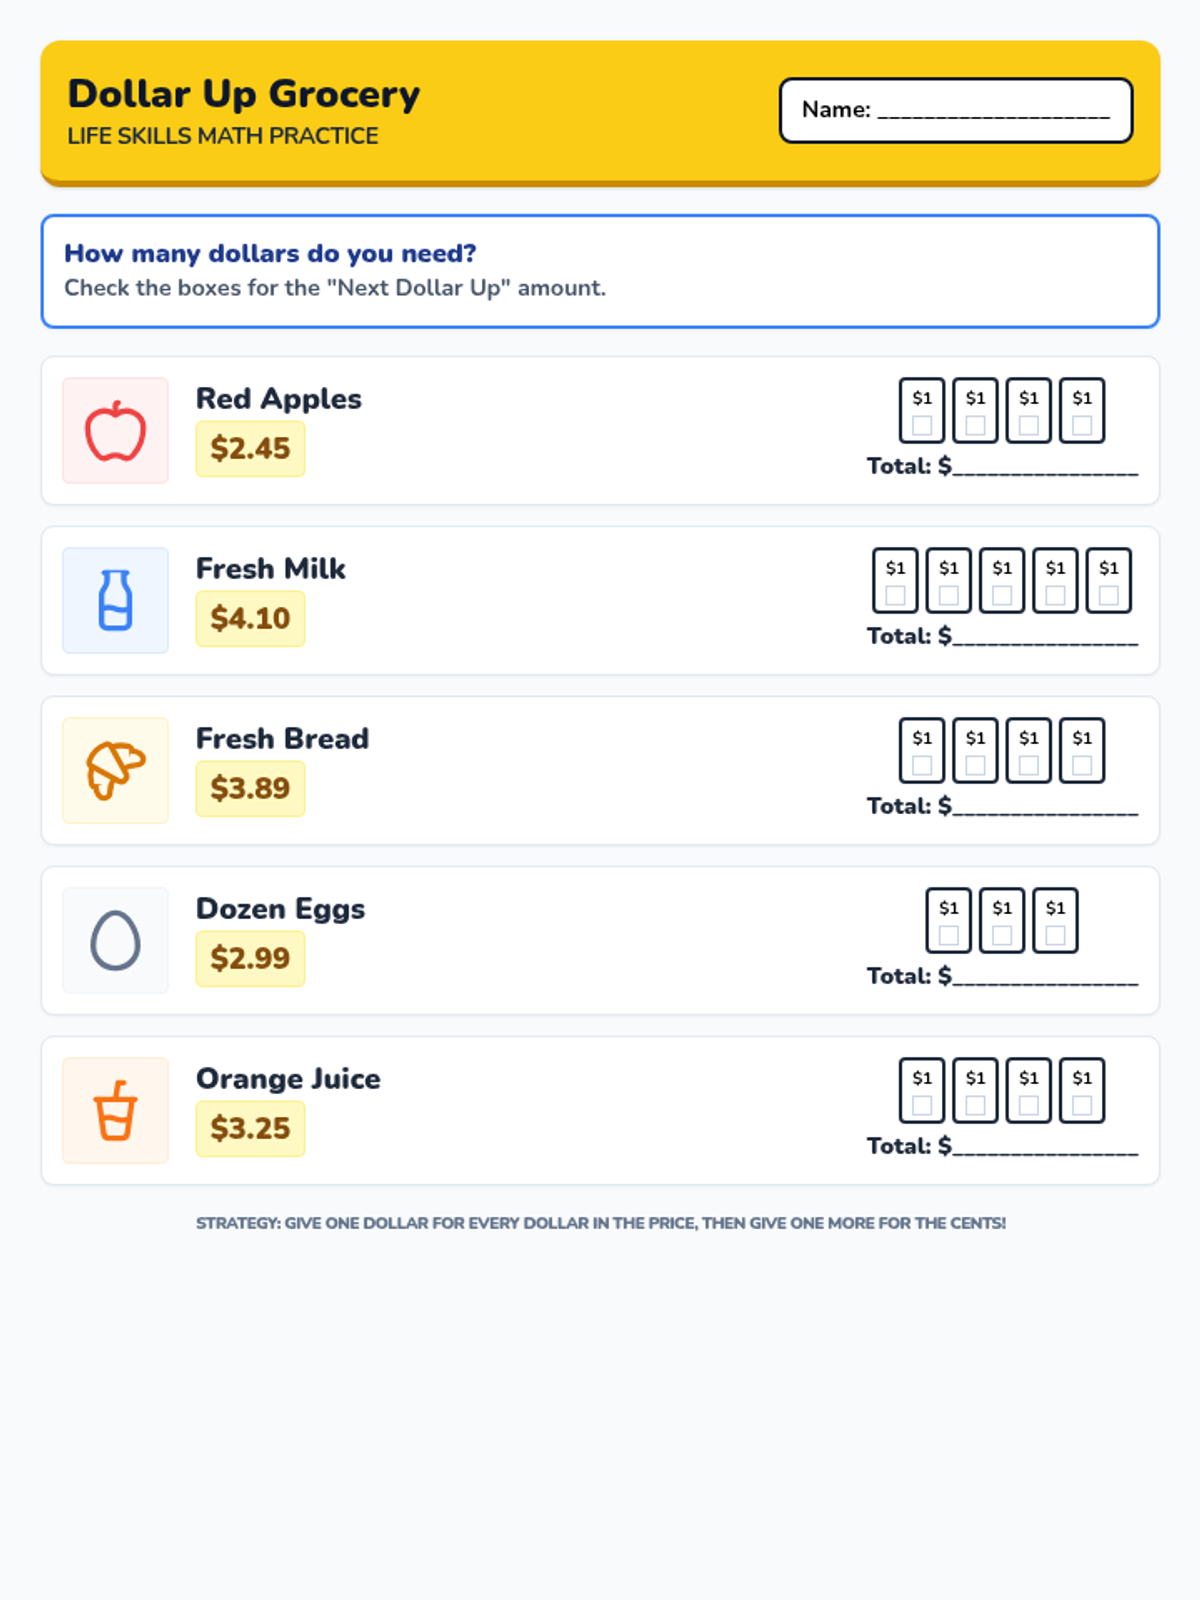Click the Name input field
Viewport: 1200px width, 1600px height.
pos(956,110)
